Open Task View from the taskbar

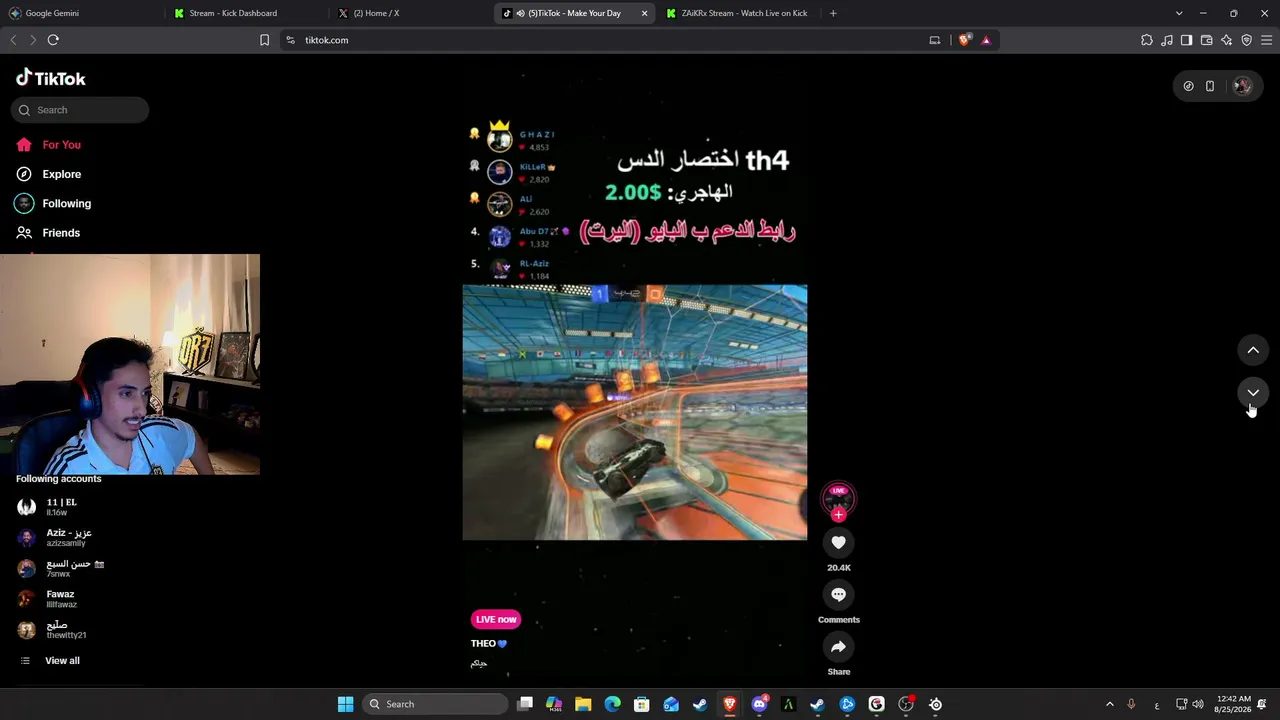525,704
